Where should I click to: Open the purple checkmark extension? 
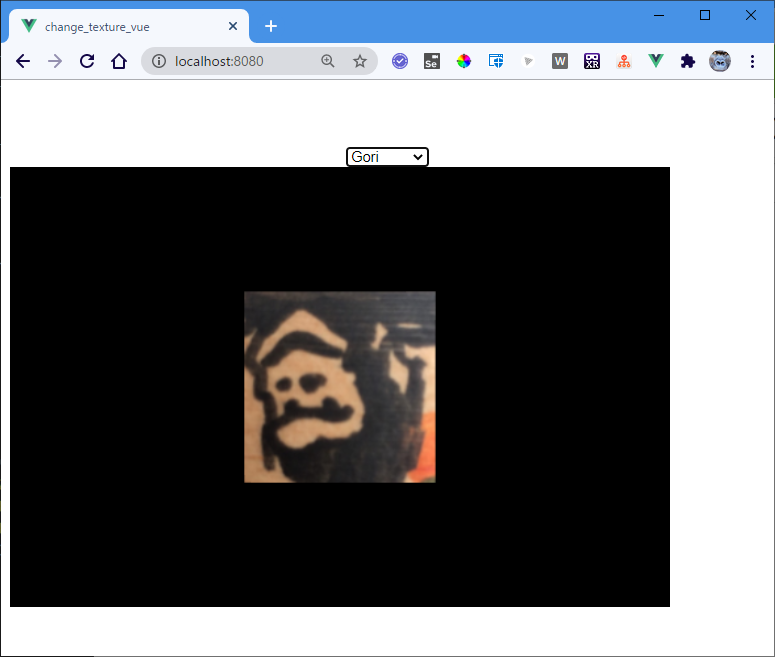[x=400, y=61]
